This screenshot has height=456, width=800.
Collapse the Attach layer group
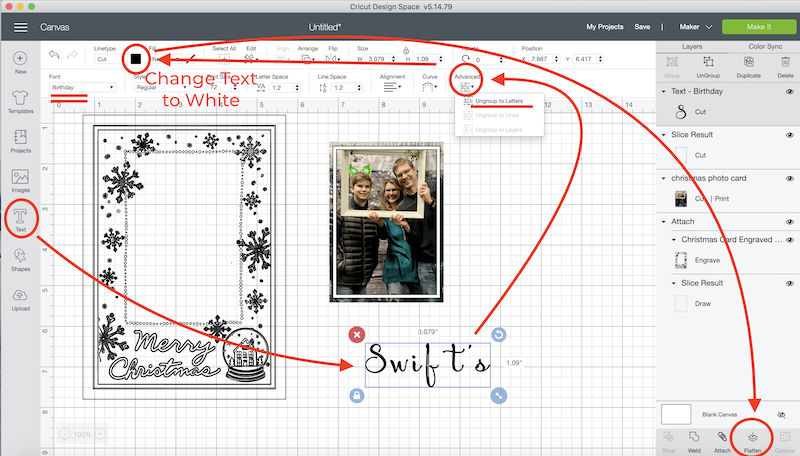[x=664, y=222]
